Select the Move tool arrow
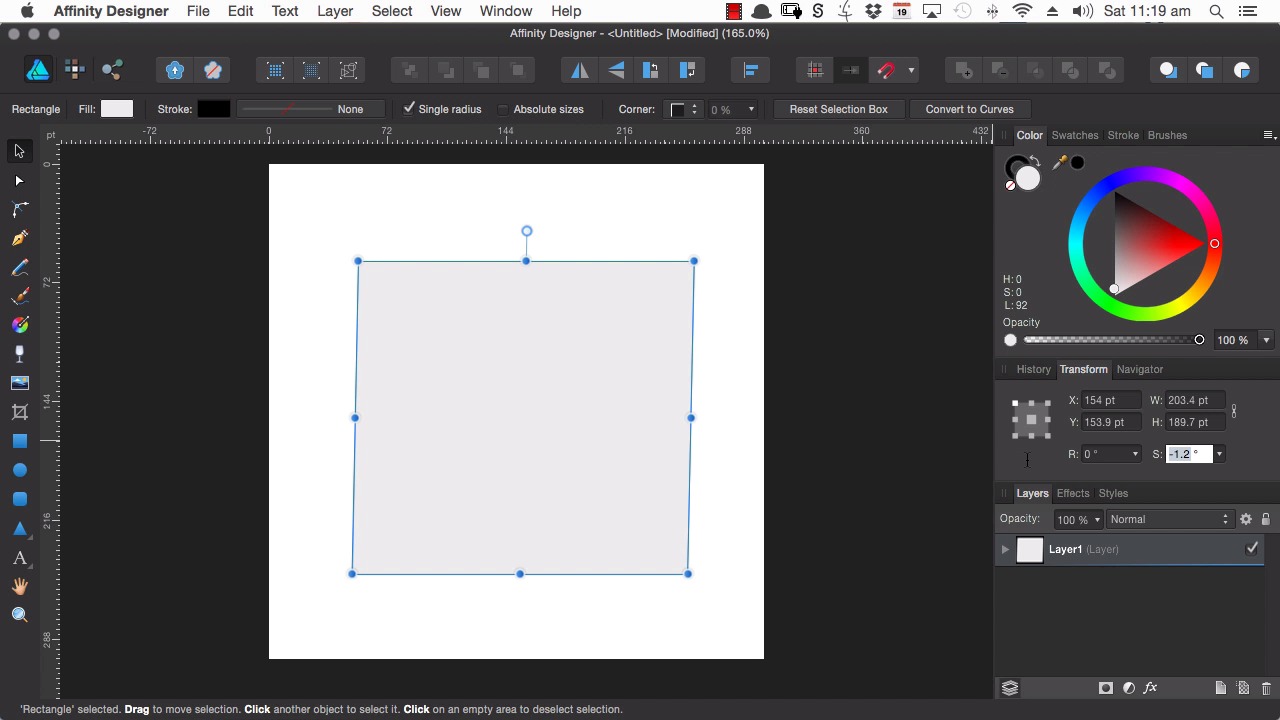Screen dimensions: 1280x720 19,151
